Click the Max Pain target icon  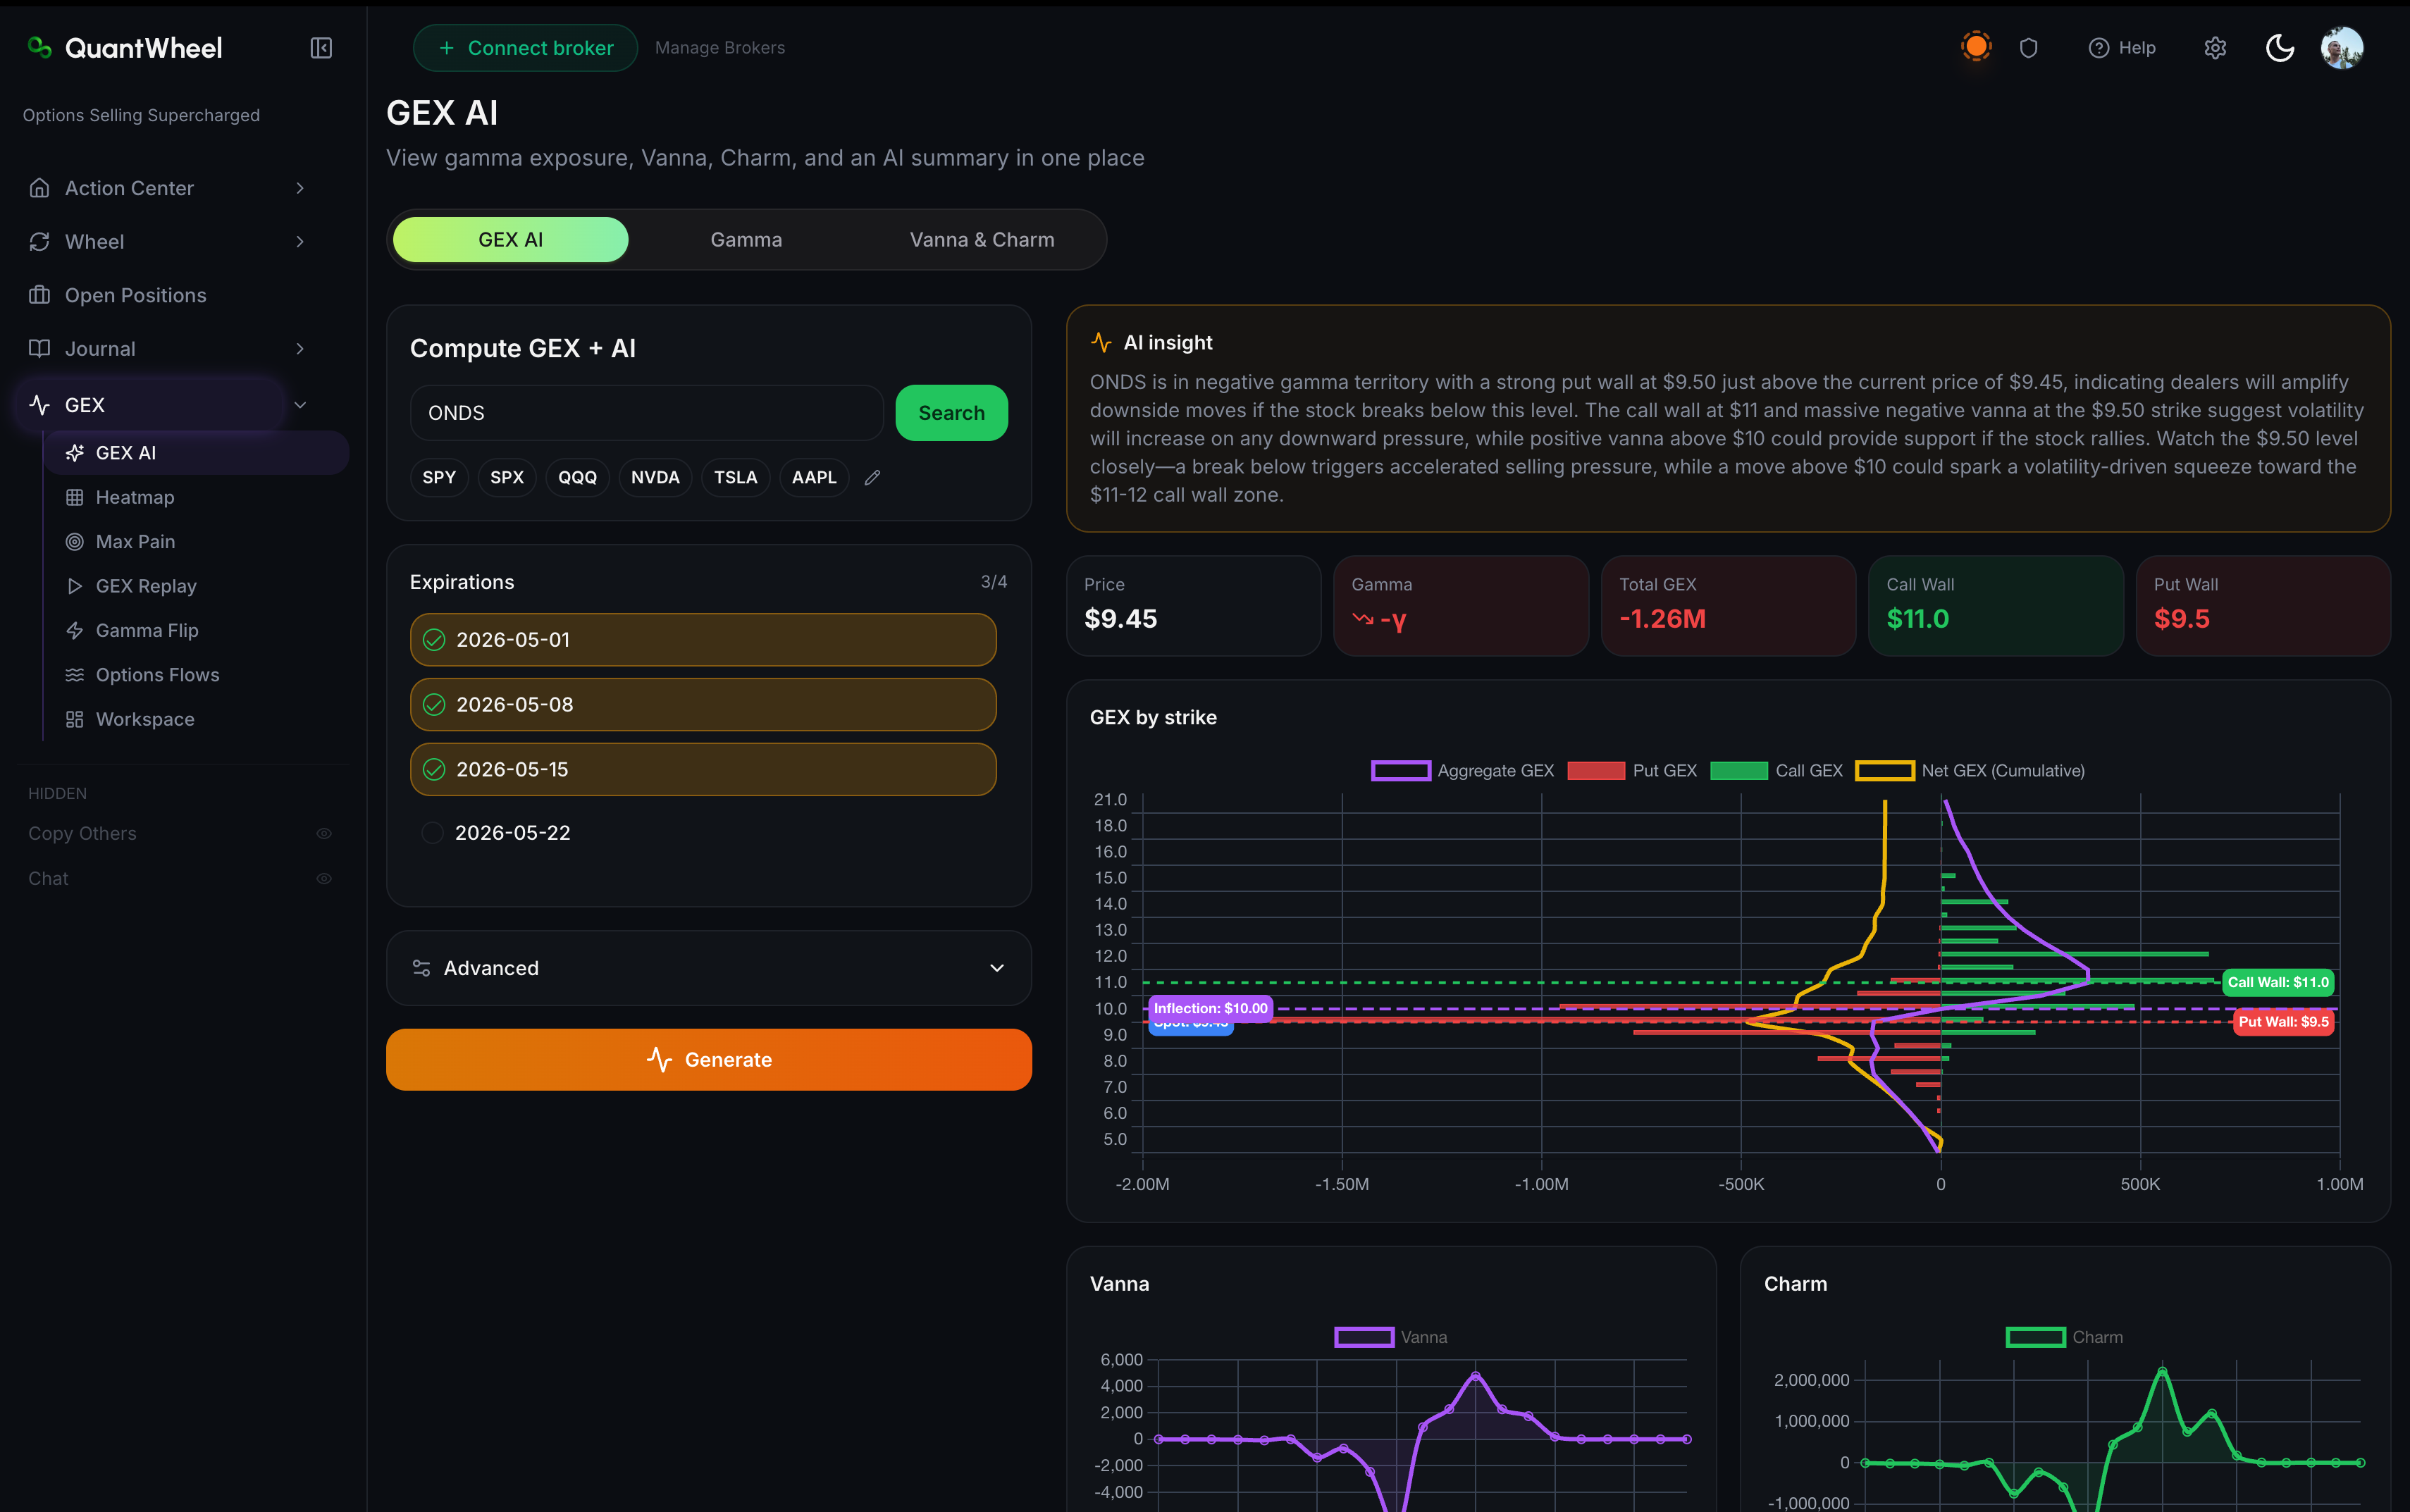(74, 542)
